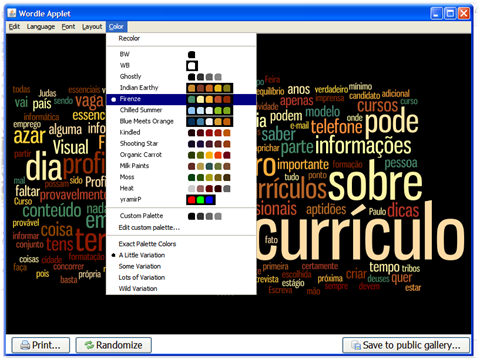Screen dimensions: 480x362
Task: Open the Language menu
Action: coord(41,27)
